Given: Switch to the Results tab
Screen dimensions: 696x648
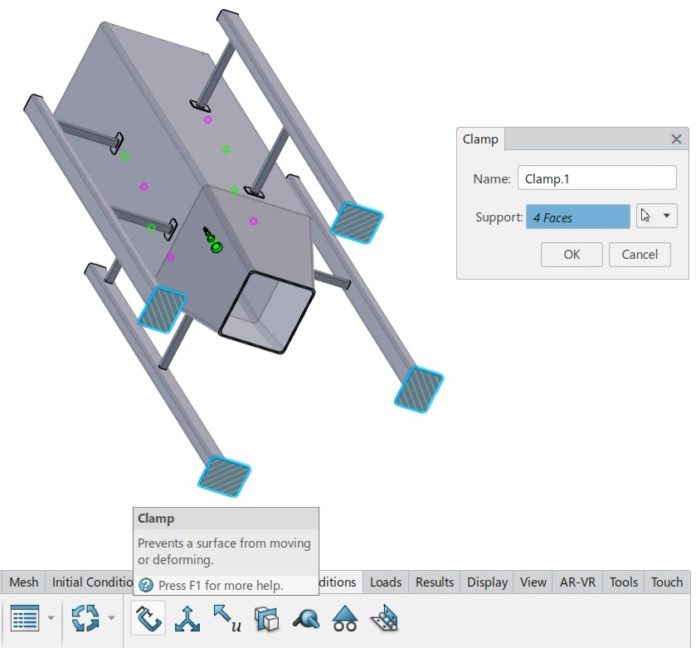Looking at the screenshot, I should (435, 582).
